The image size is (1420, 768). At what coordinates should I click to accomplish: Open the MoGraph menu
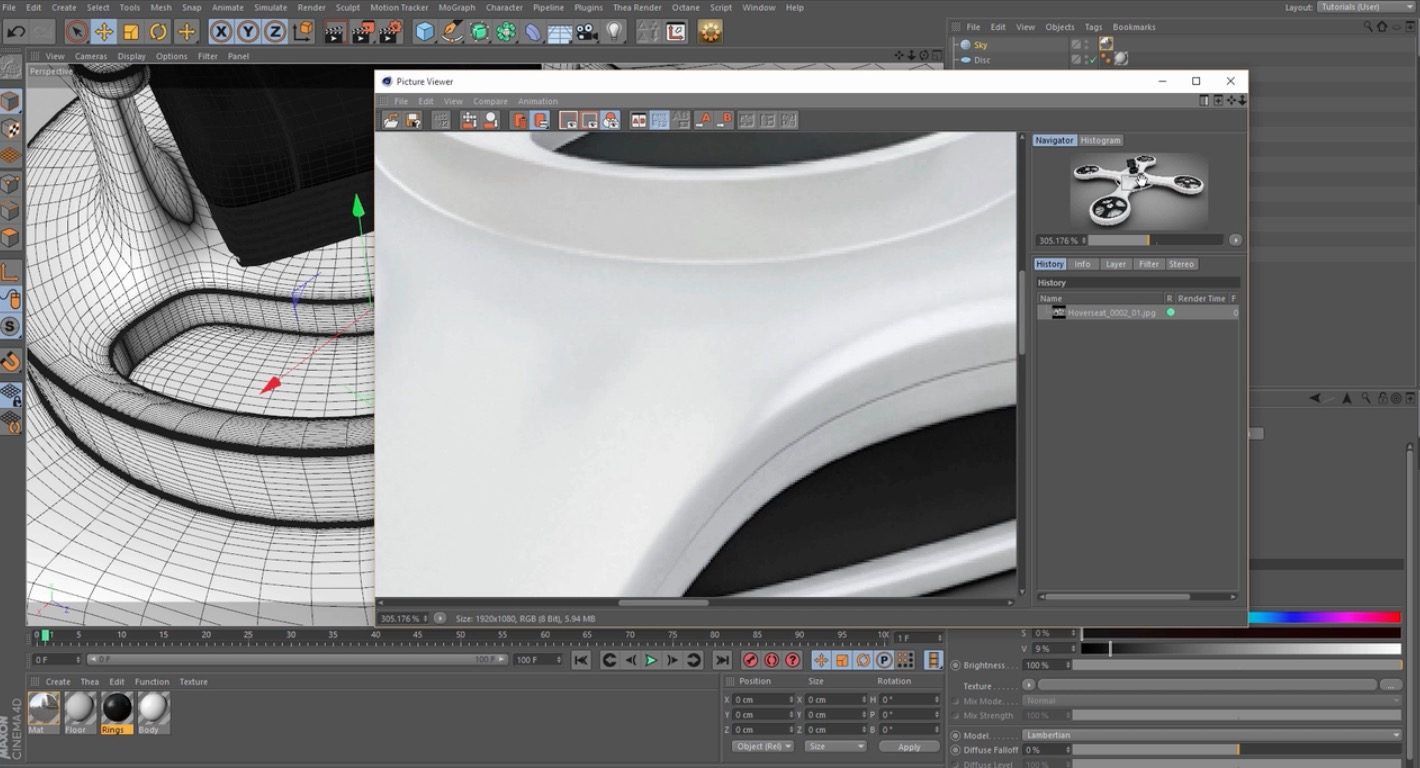[x=457, y=7]
